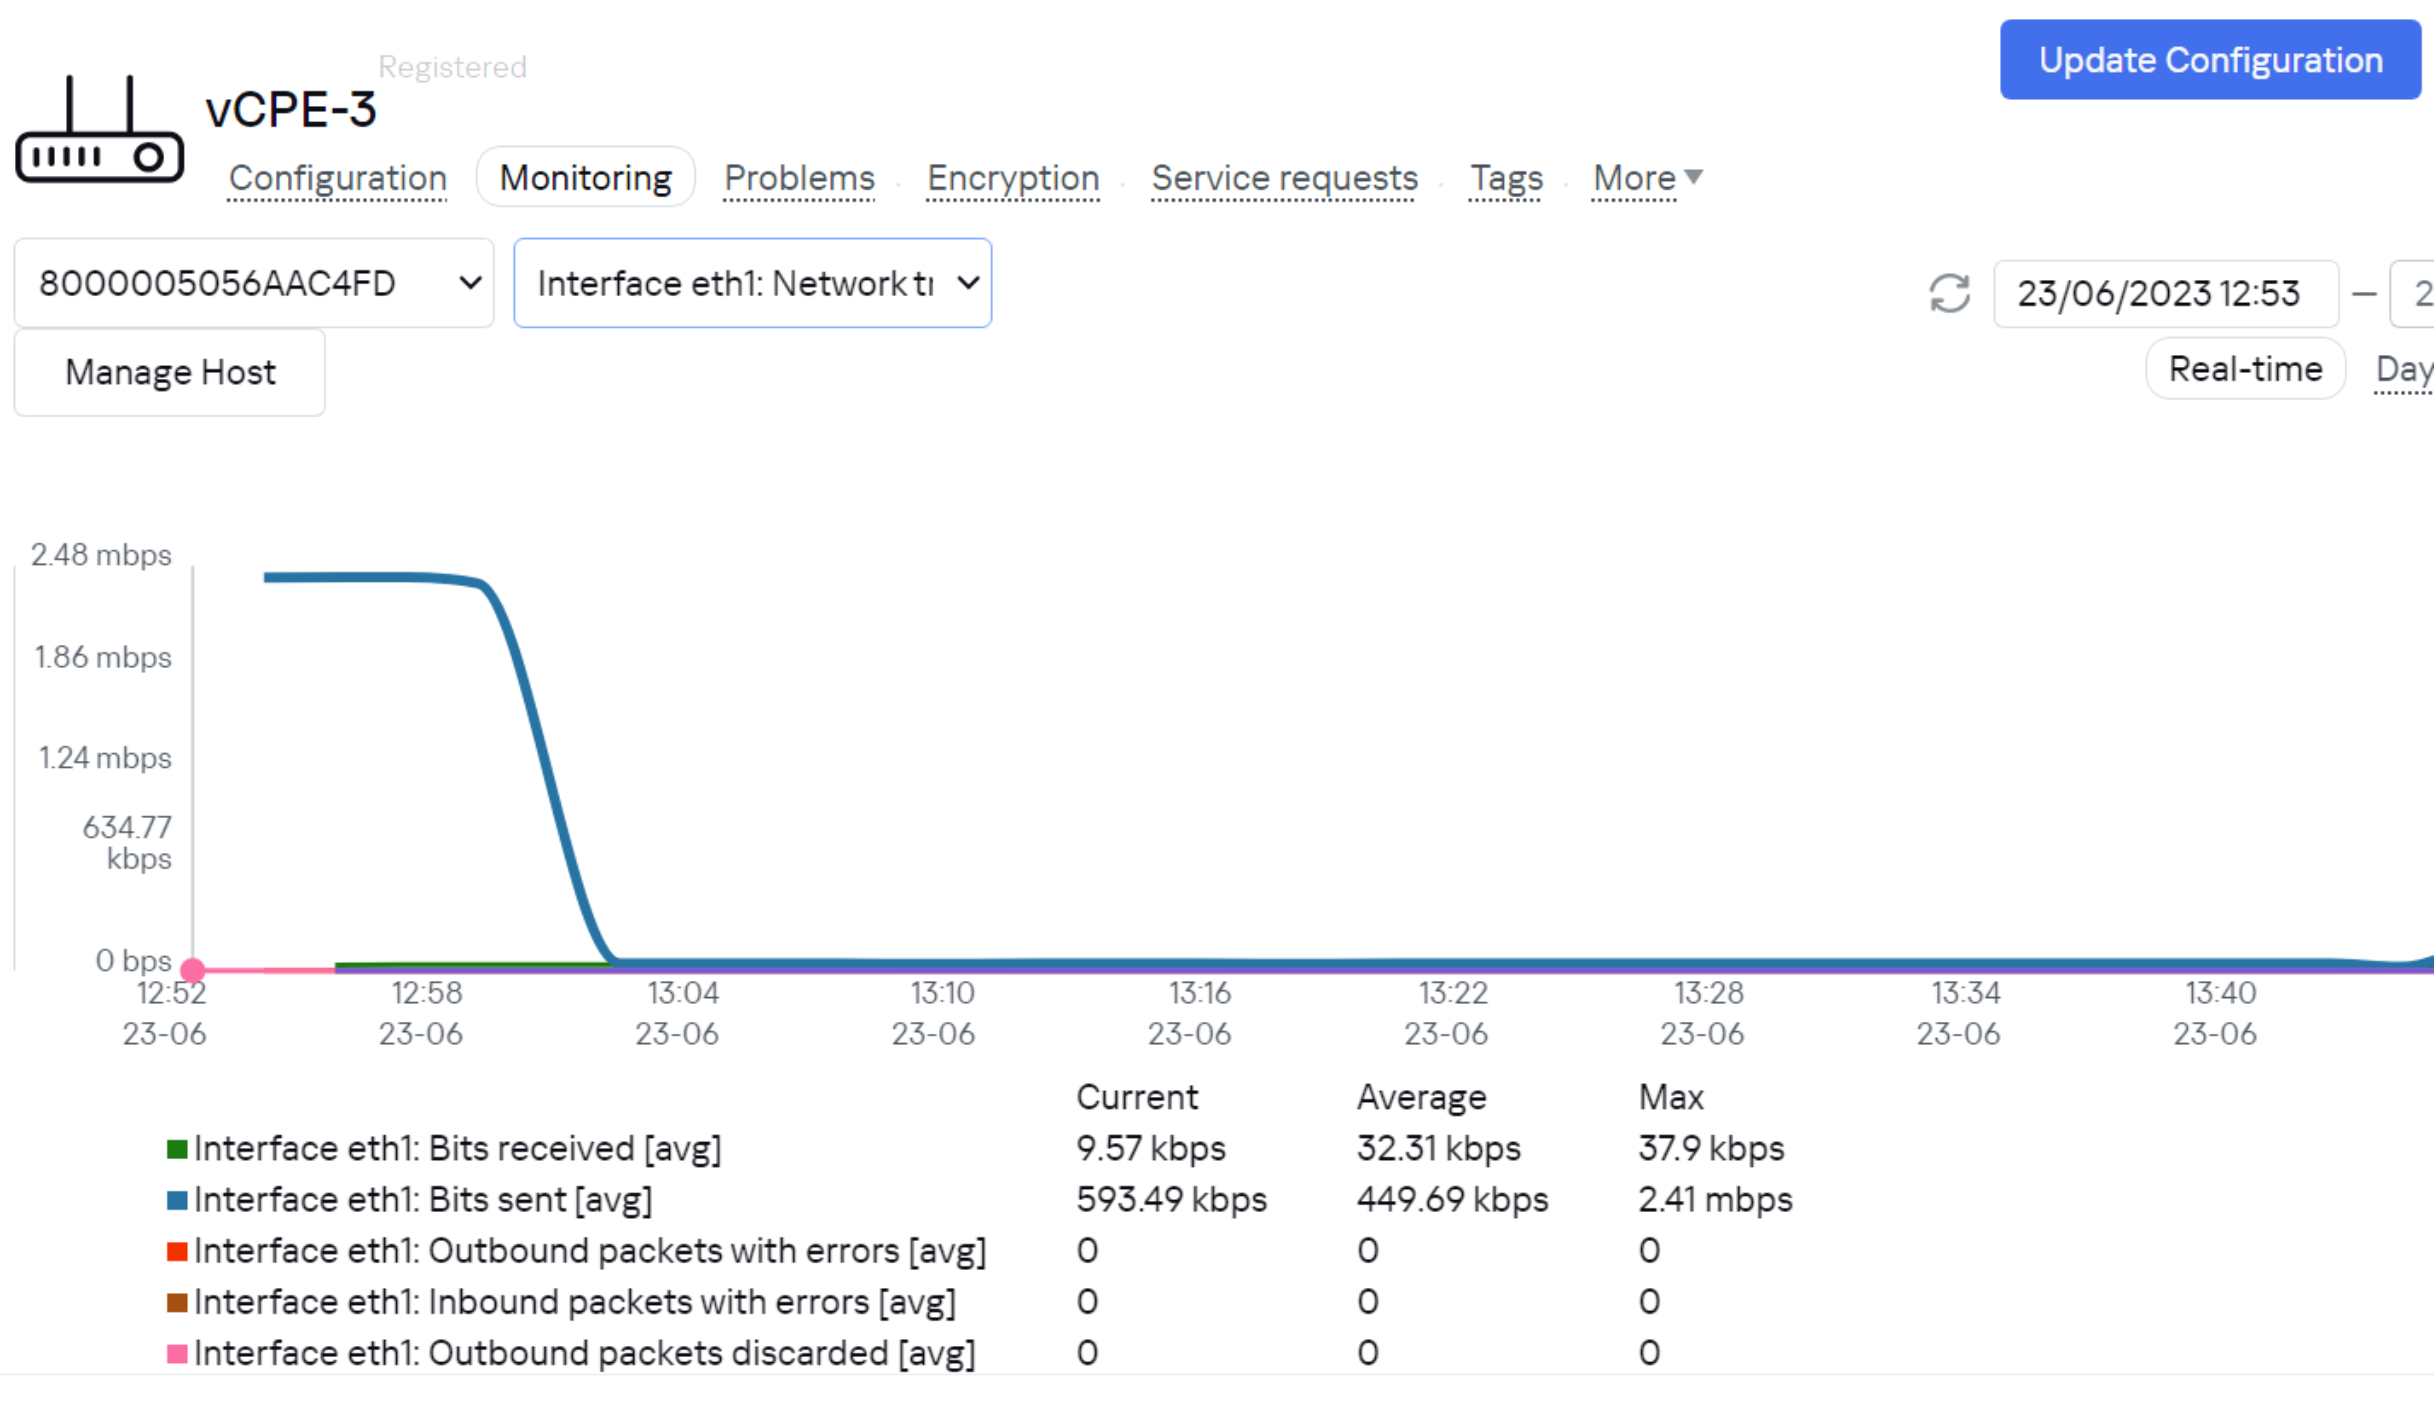Click the red Outbound errors legend swatch

point(177,1251)
